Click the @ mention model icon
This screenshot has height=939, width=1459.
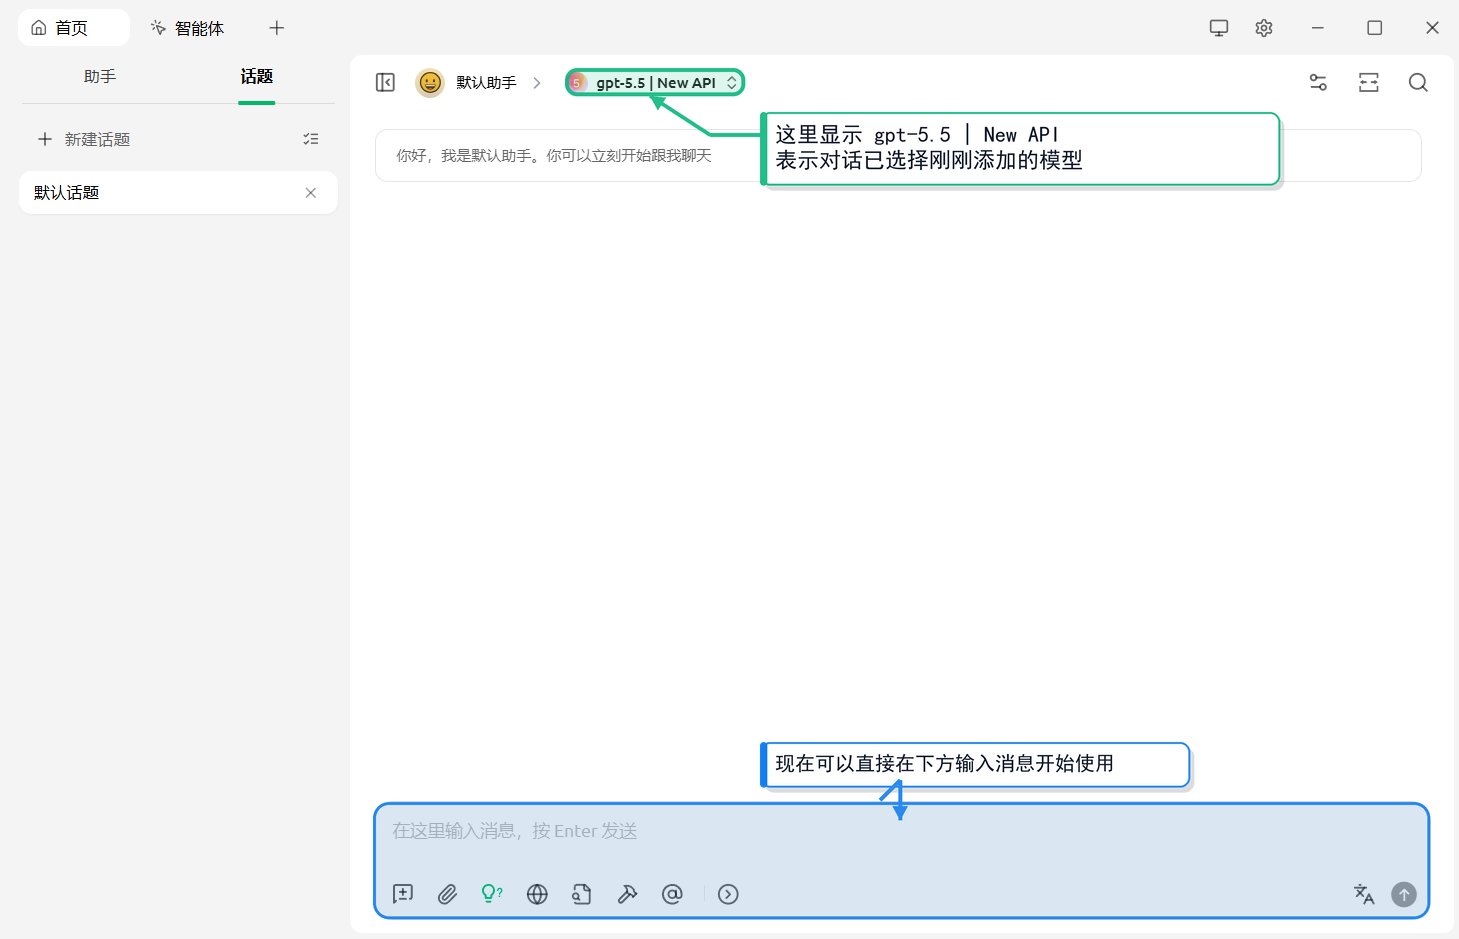tap(672, 894)
